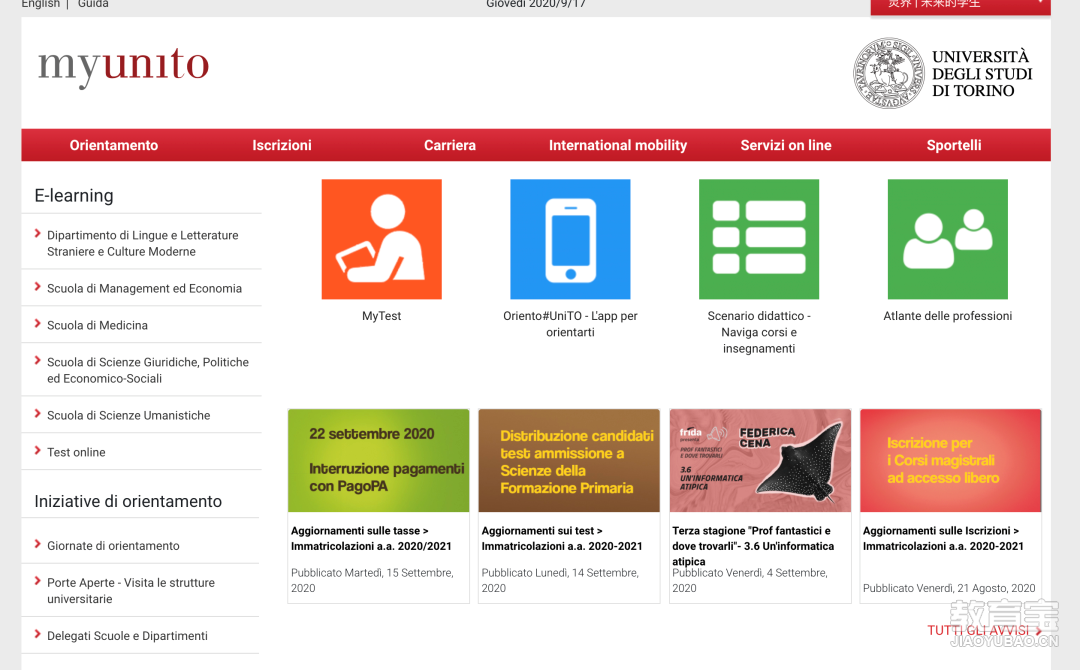Click the Scenario didattico - Naviga corsi label

point(759,332)
